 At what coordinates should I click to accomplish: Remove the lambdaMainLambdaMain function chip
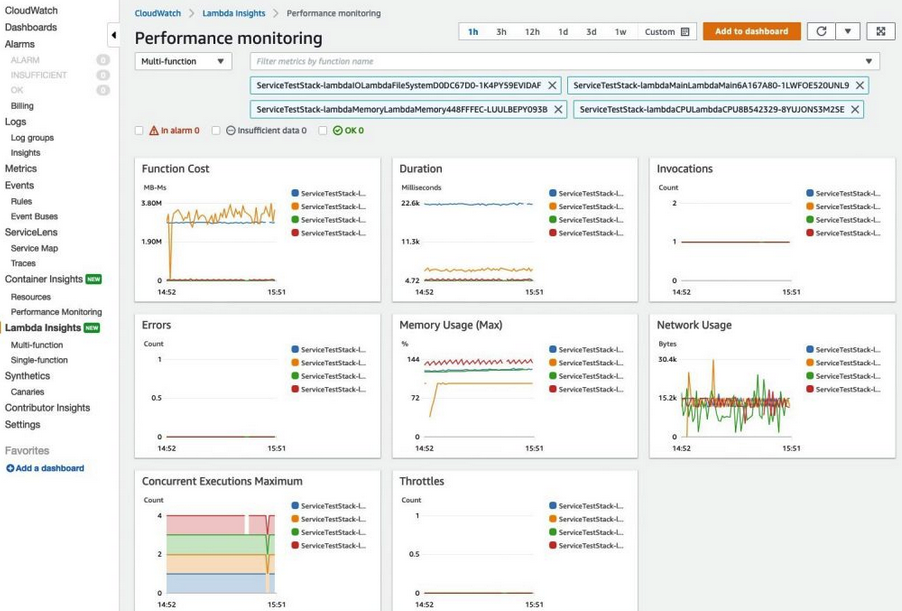click(859, 85)
